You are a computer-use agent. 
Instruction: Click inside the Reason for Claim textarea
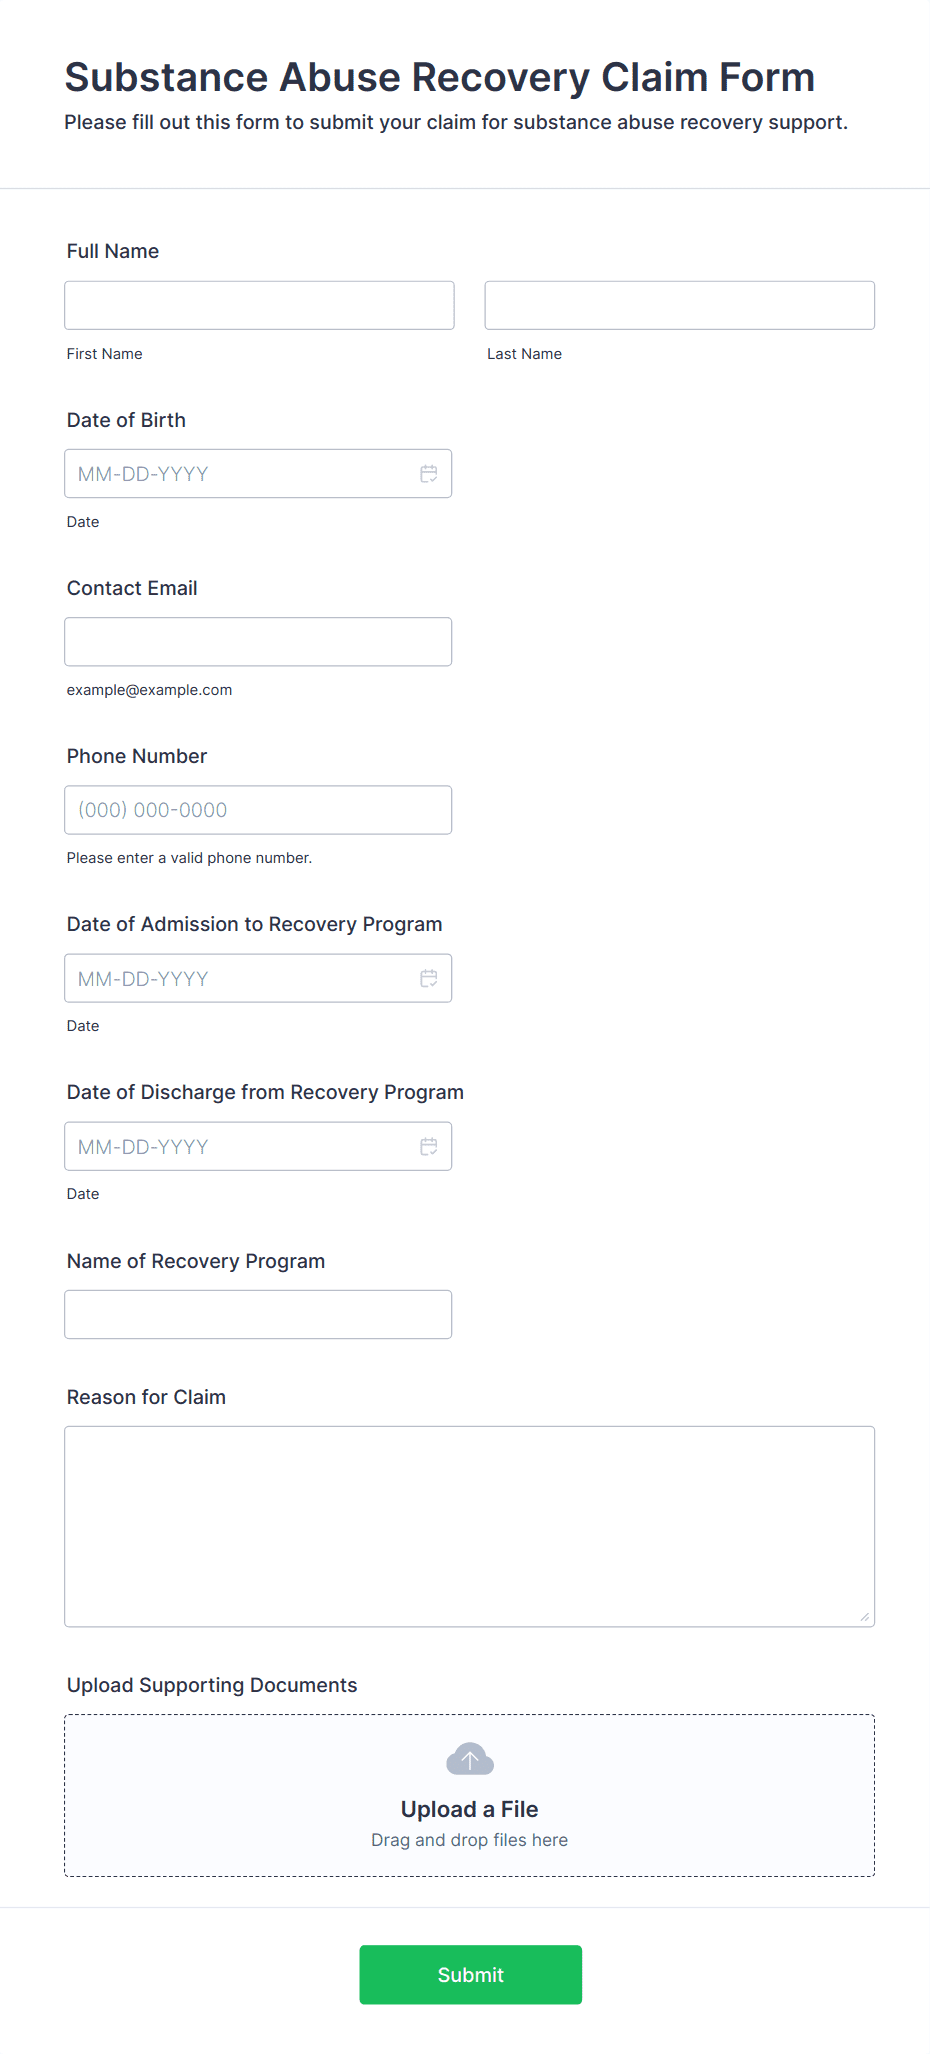click(470, 1526)
